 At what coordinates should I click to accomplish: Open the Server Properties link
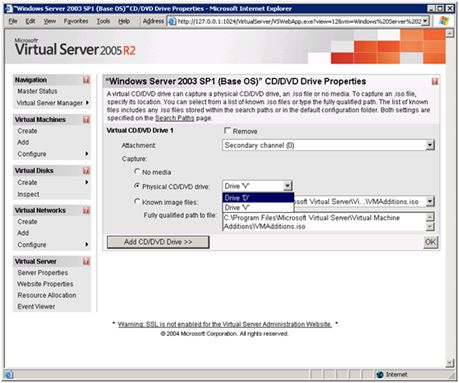click(43, 273)
